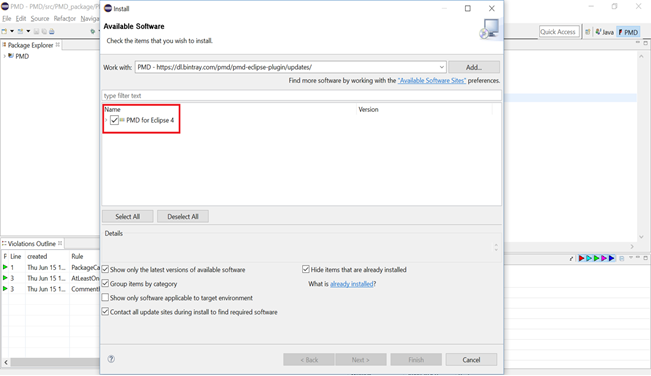651x376 pixels.
Task: Open the Source menu
Action: point(39,19)
